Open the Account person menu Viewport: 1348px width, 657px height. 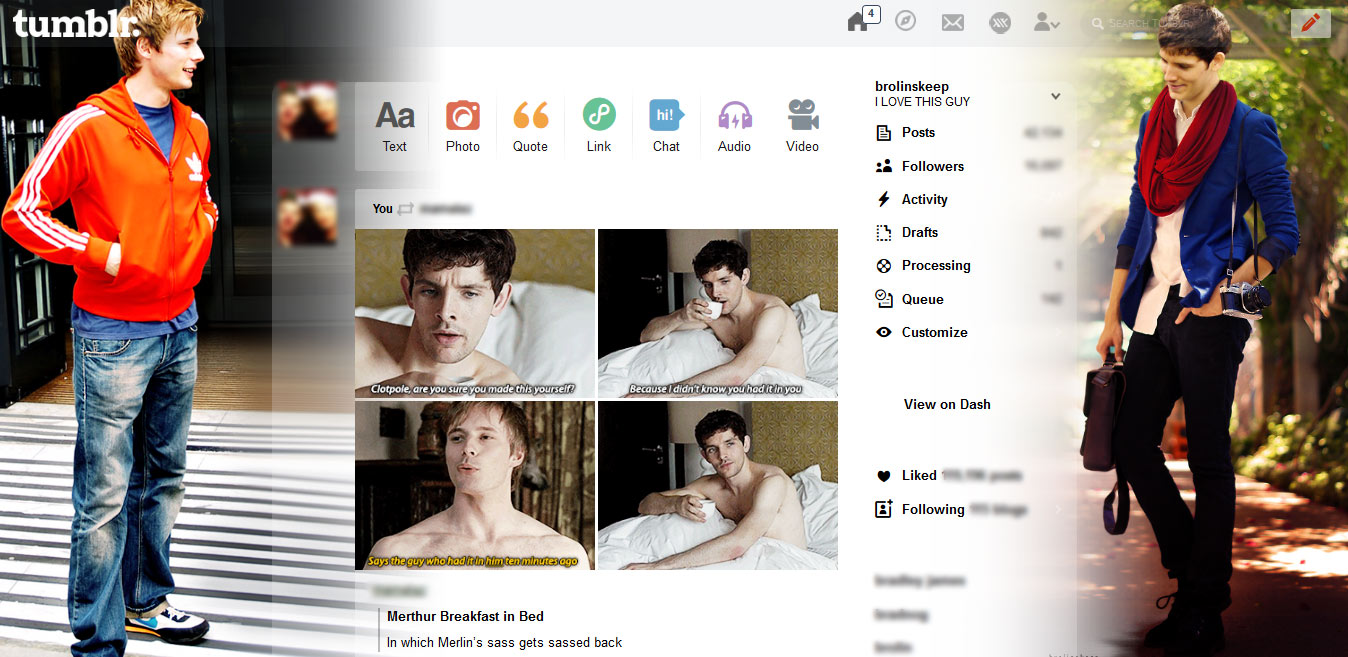[x=1047, y=21]
